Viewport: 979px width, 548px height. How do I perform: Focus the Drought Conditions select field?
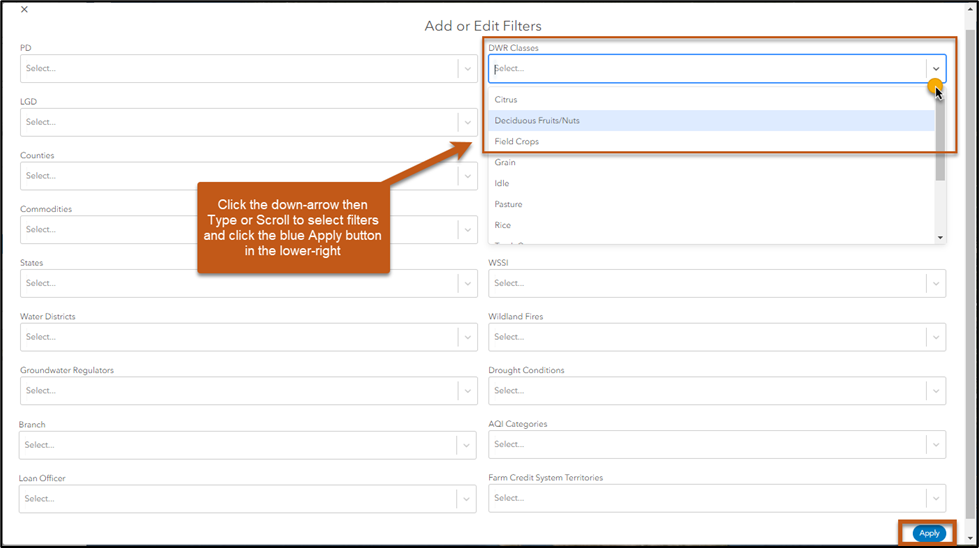pyautogui.click(x=706, y=391)
